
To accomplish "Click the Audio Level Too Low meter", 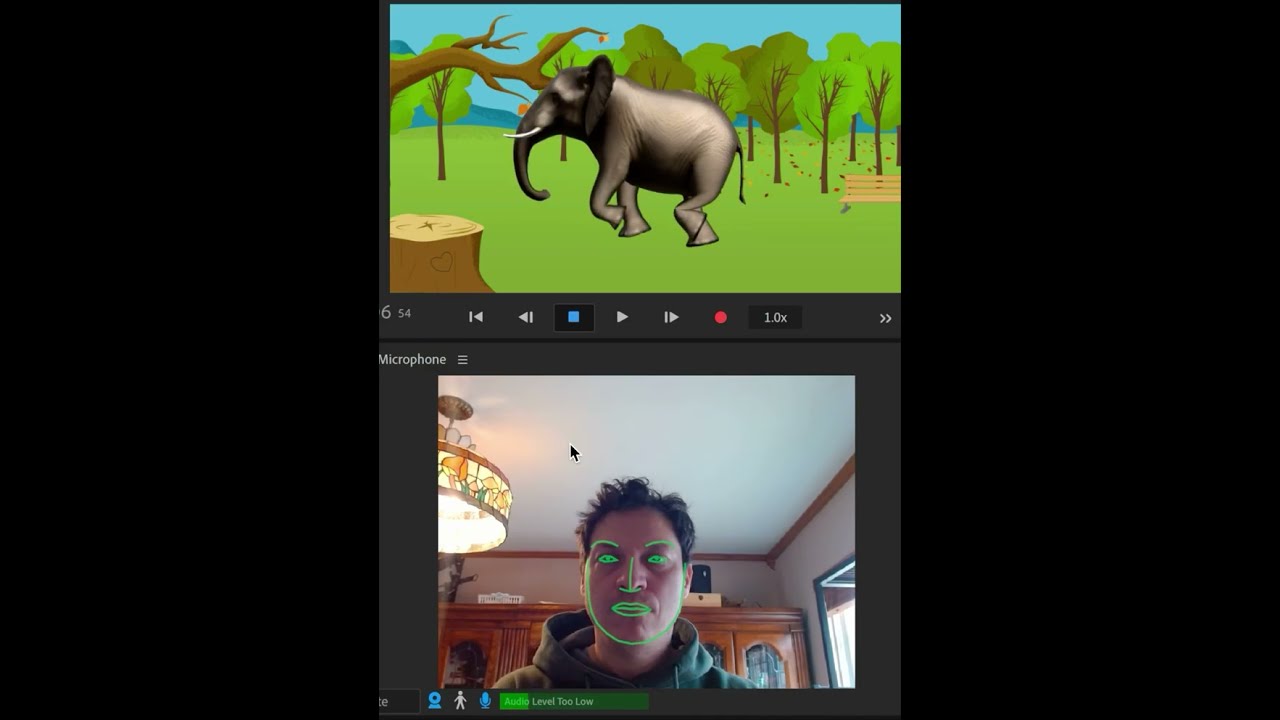I will 574,701.
